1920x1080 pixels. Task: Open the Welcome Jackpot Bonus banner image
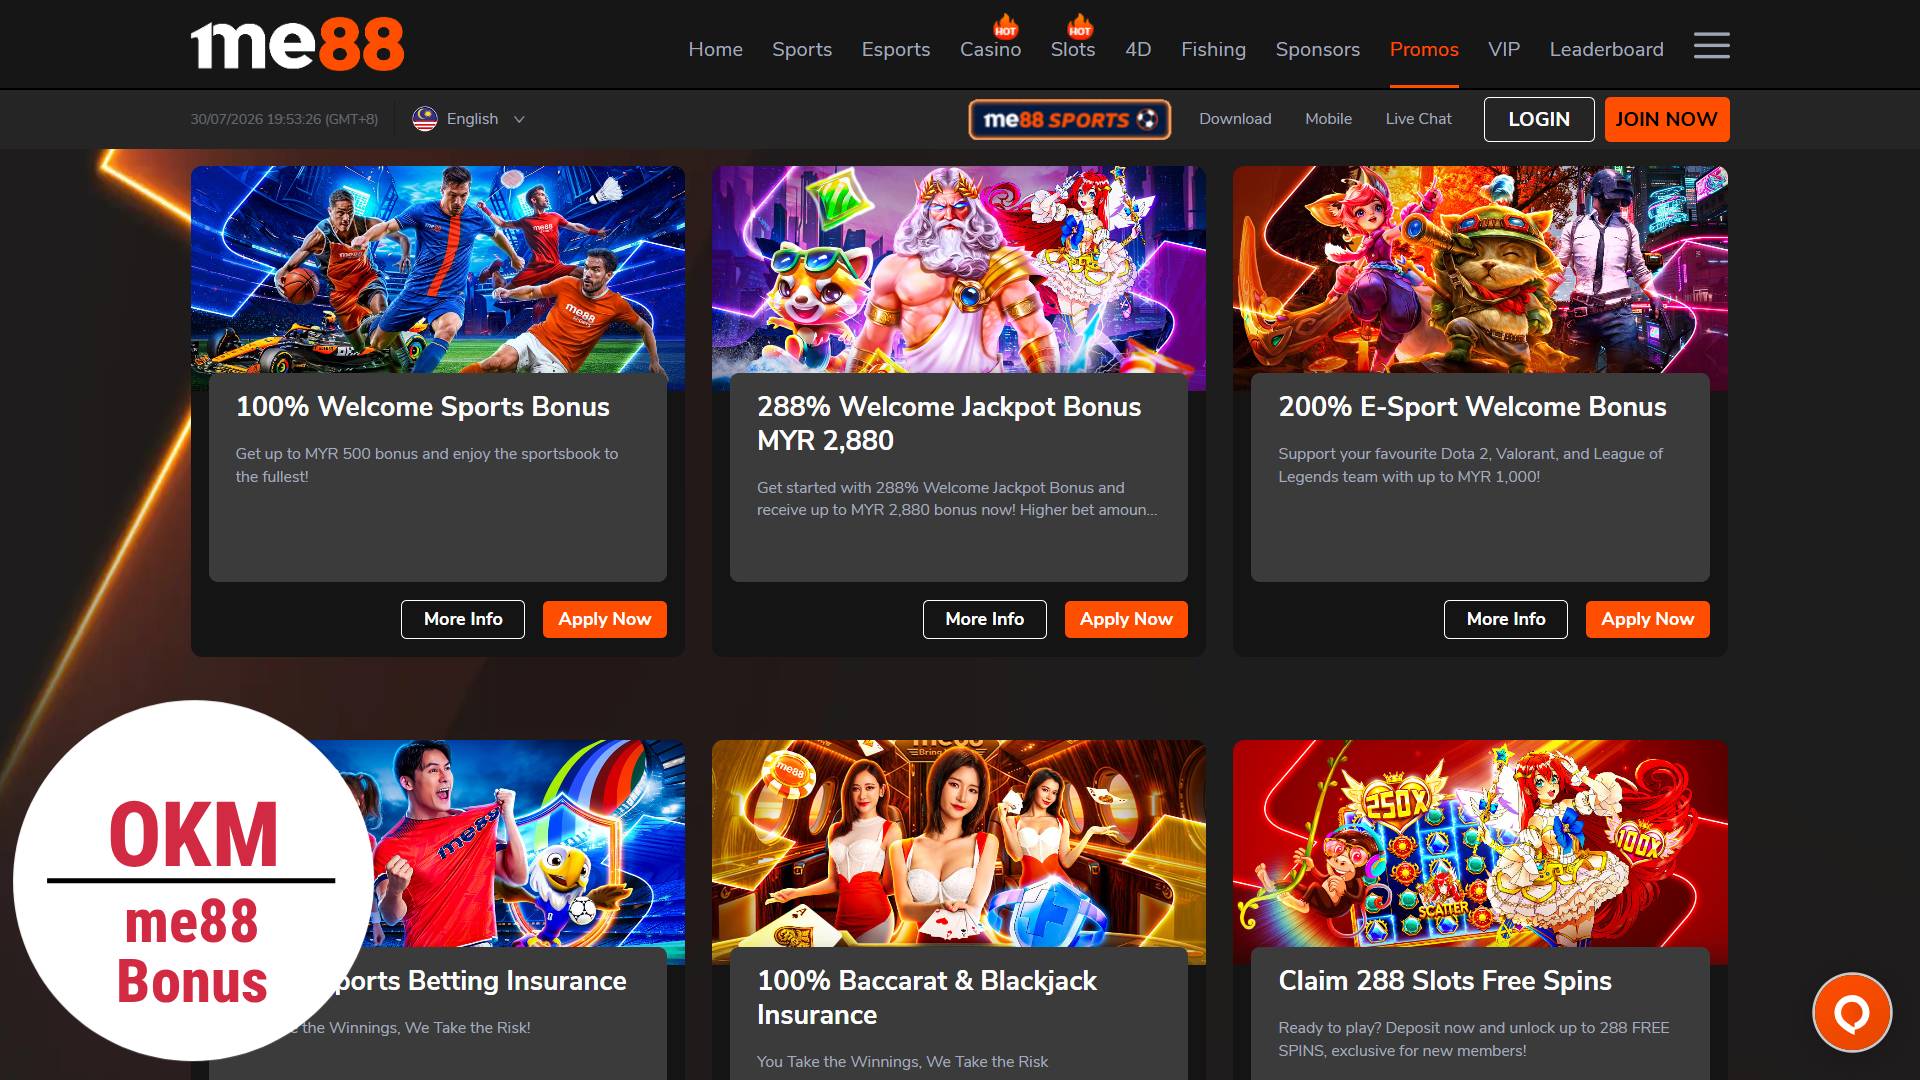click(x=959, y=270)
